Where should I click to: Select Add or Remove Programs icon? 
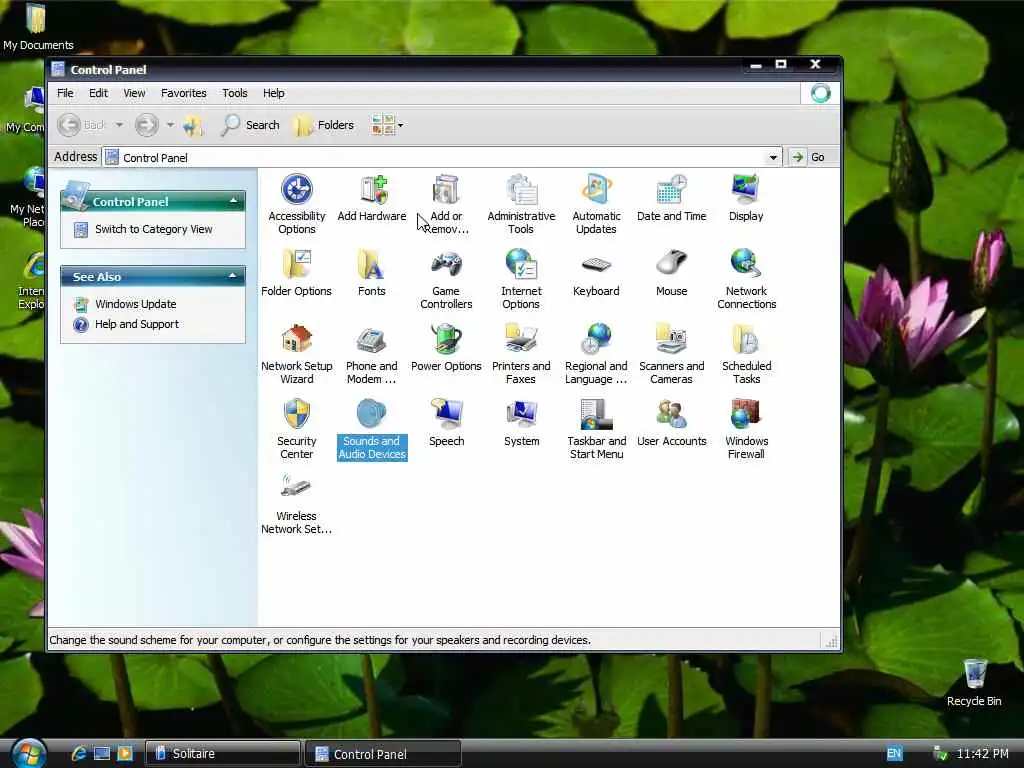(446, 204)
